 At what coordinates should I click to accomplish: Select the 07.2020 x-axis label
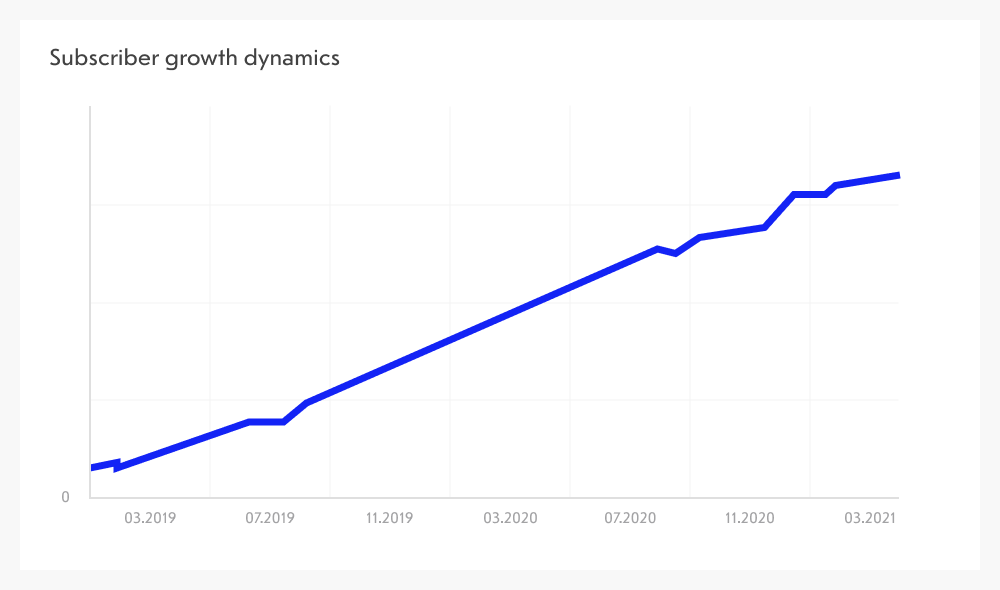pyautogui.click(x=630, y=518)
